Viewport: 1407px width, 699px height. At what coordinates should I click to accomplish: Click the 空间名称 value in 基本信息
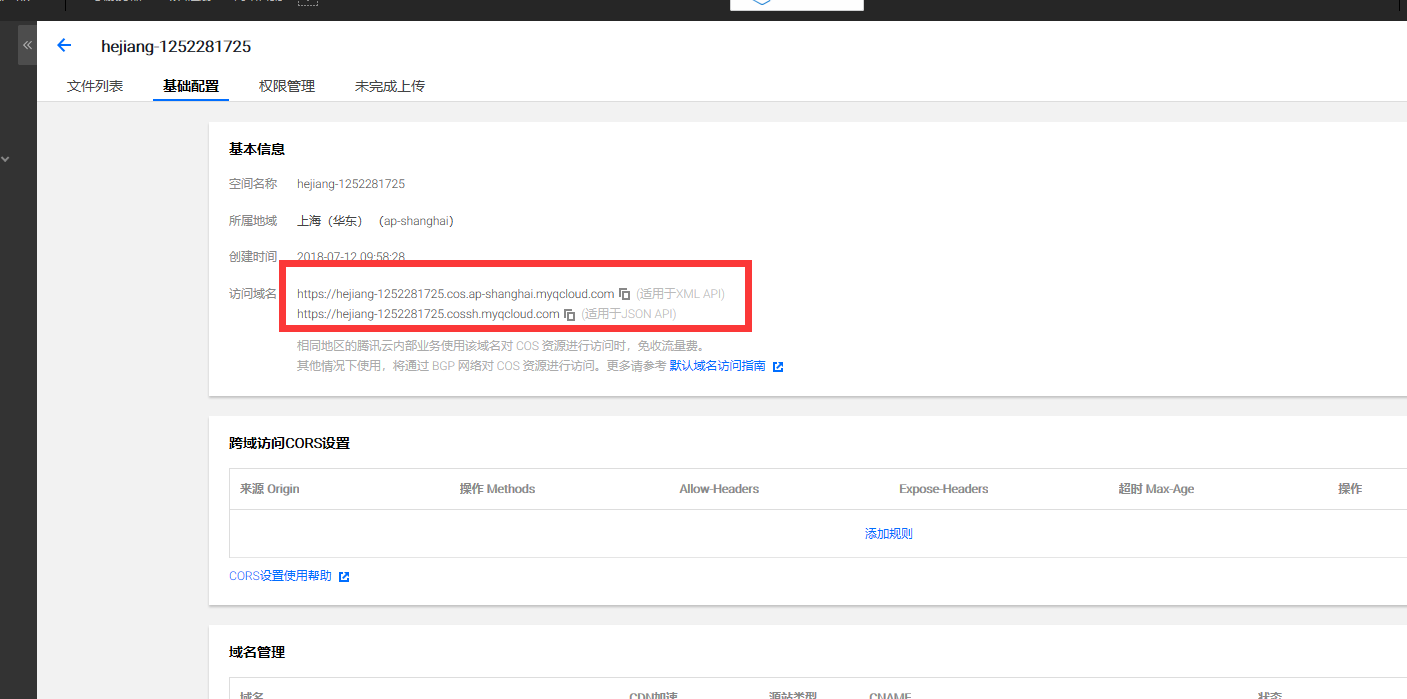[351, 184]
